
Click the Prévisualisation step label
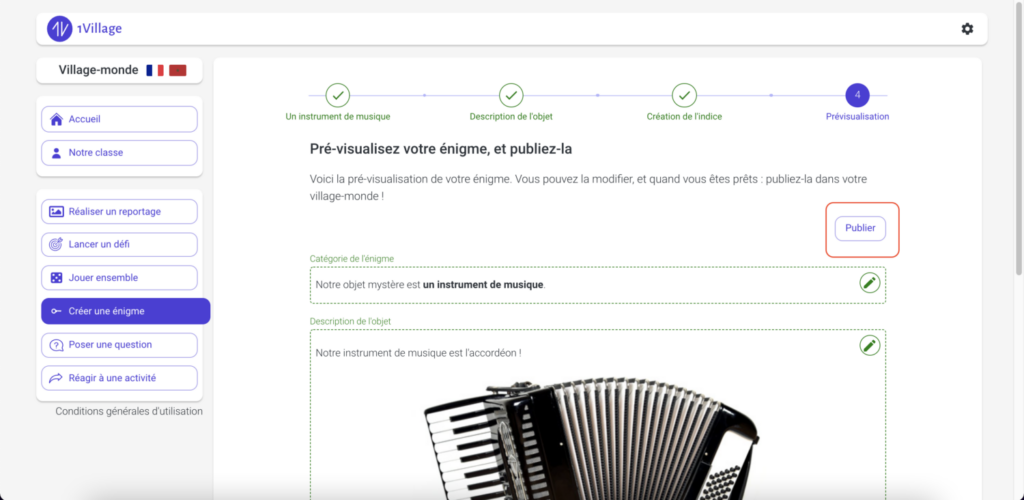click(x=857, y=117)
